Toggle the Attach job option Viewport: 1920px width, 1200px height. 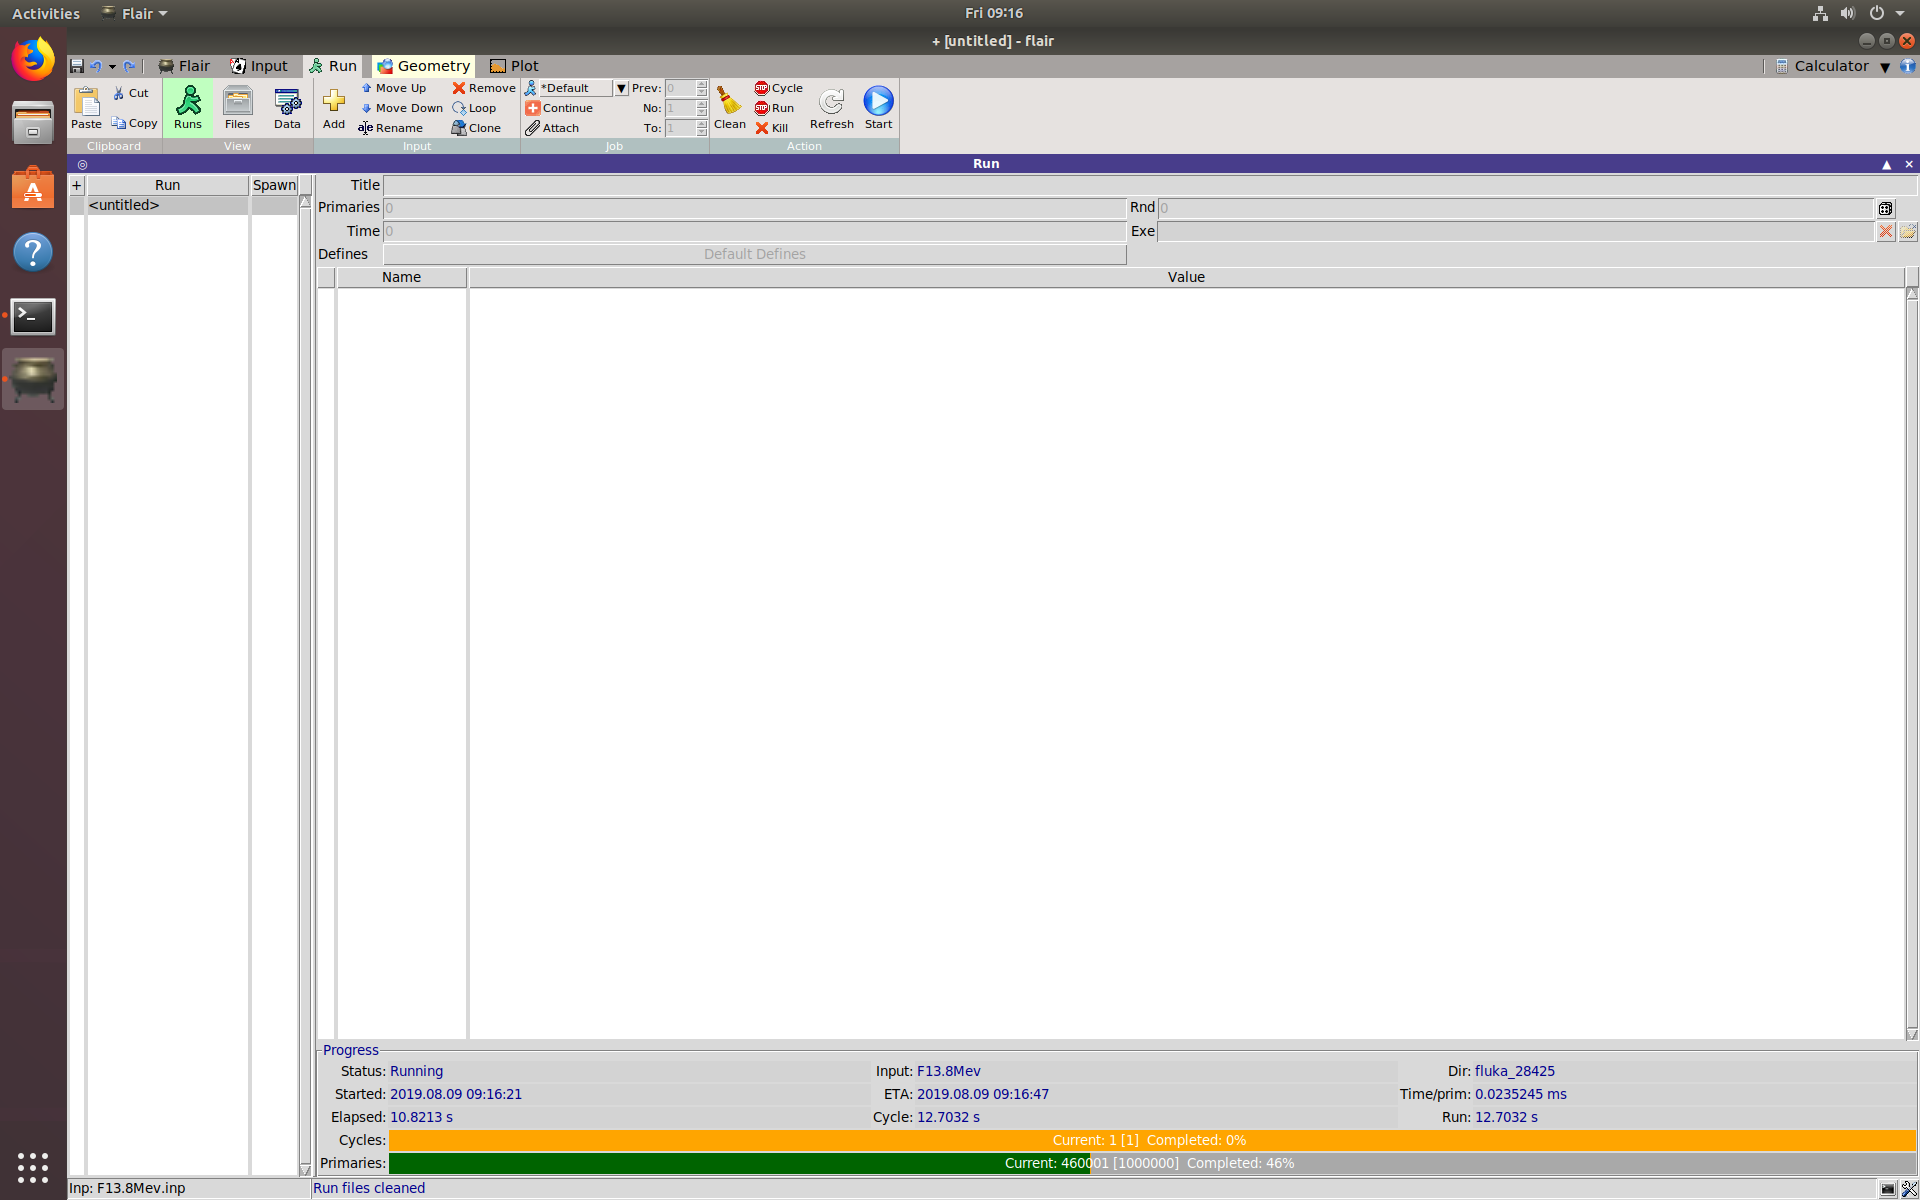[552, 128]
